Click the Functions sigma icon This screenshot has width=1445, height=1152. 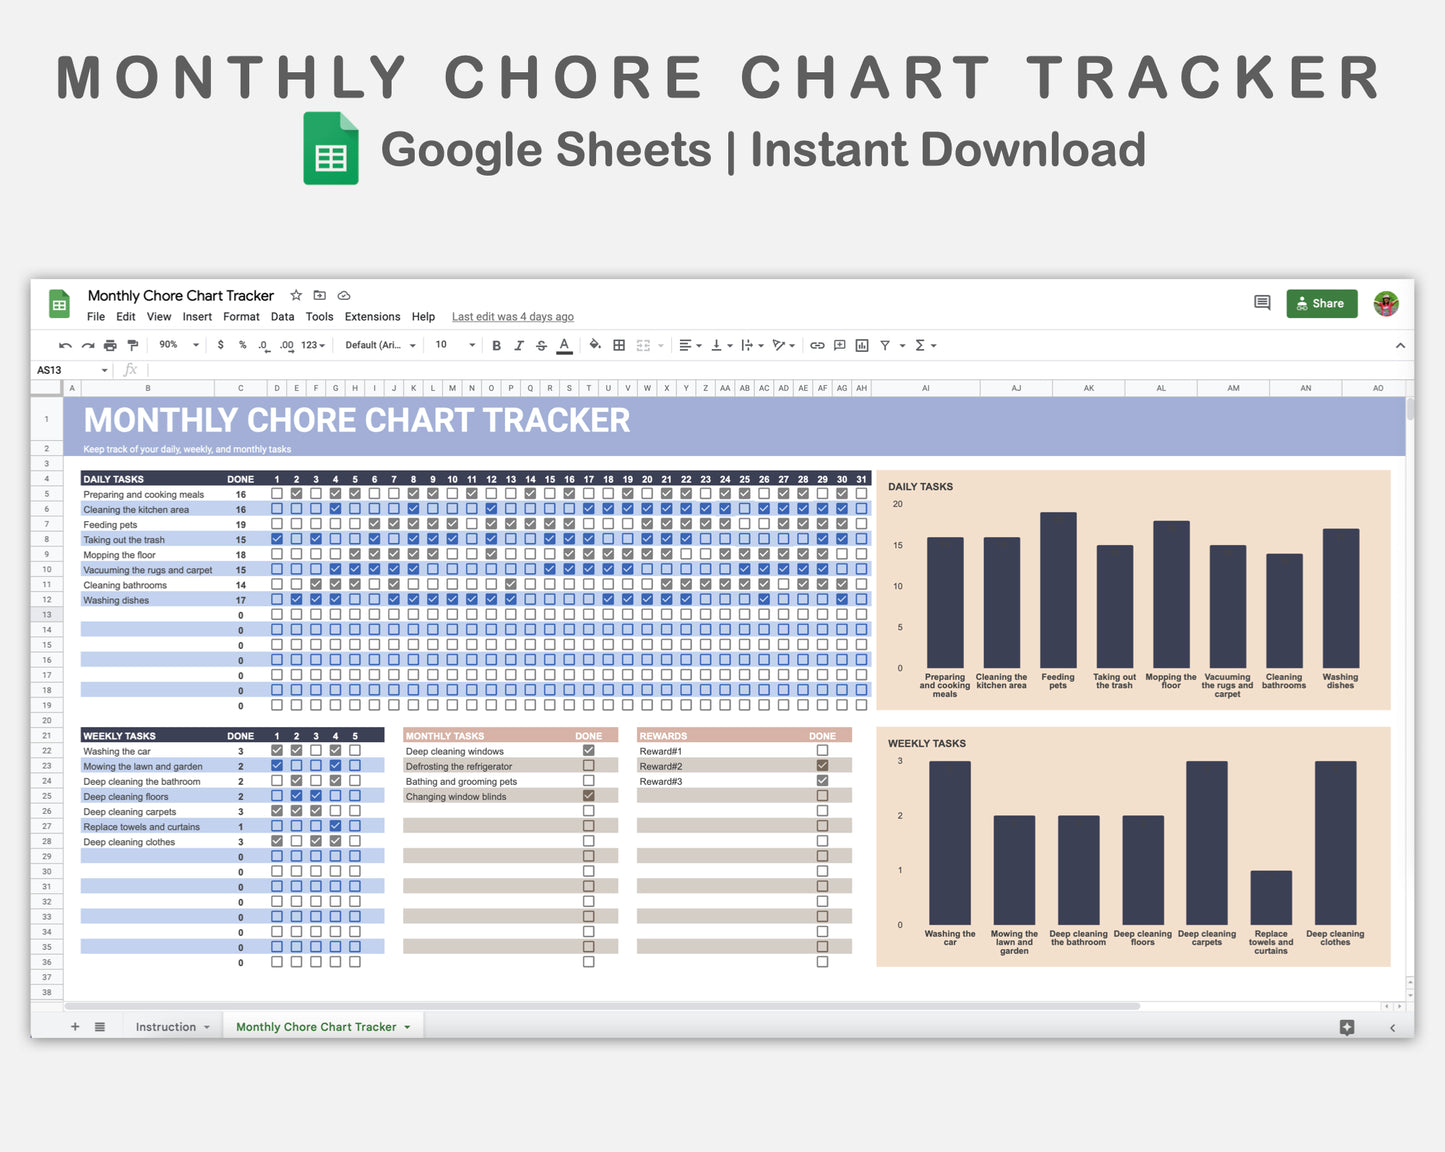pos(921,345)
